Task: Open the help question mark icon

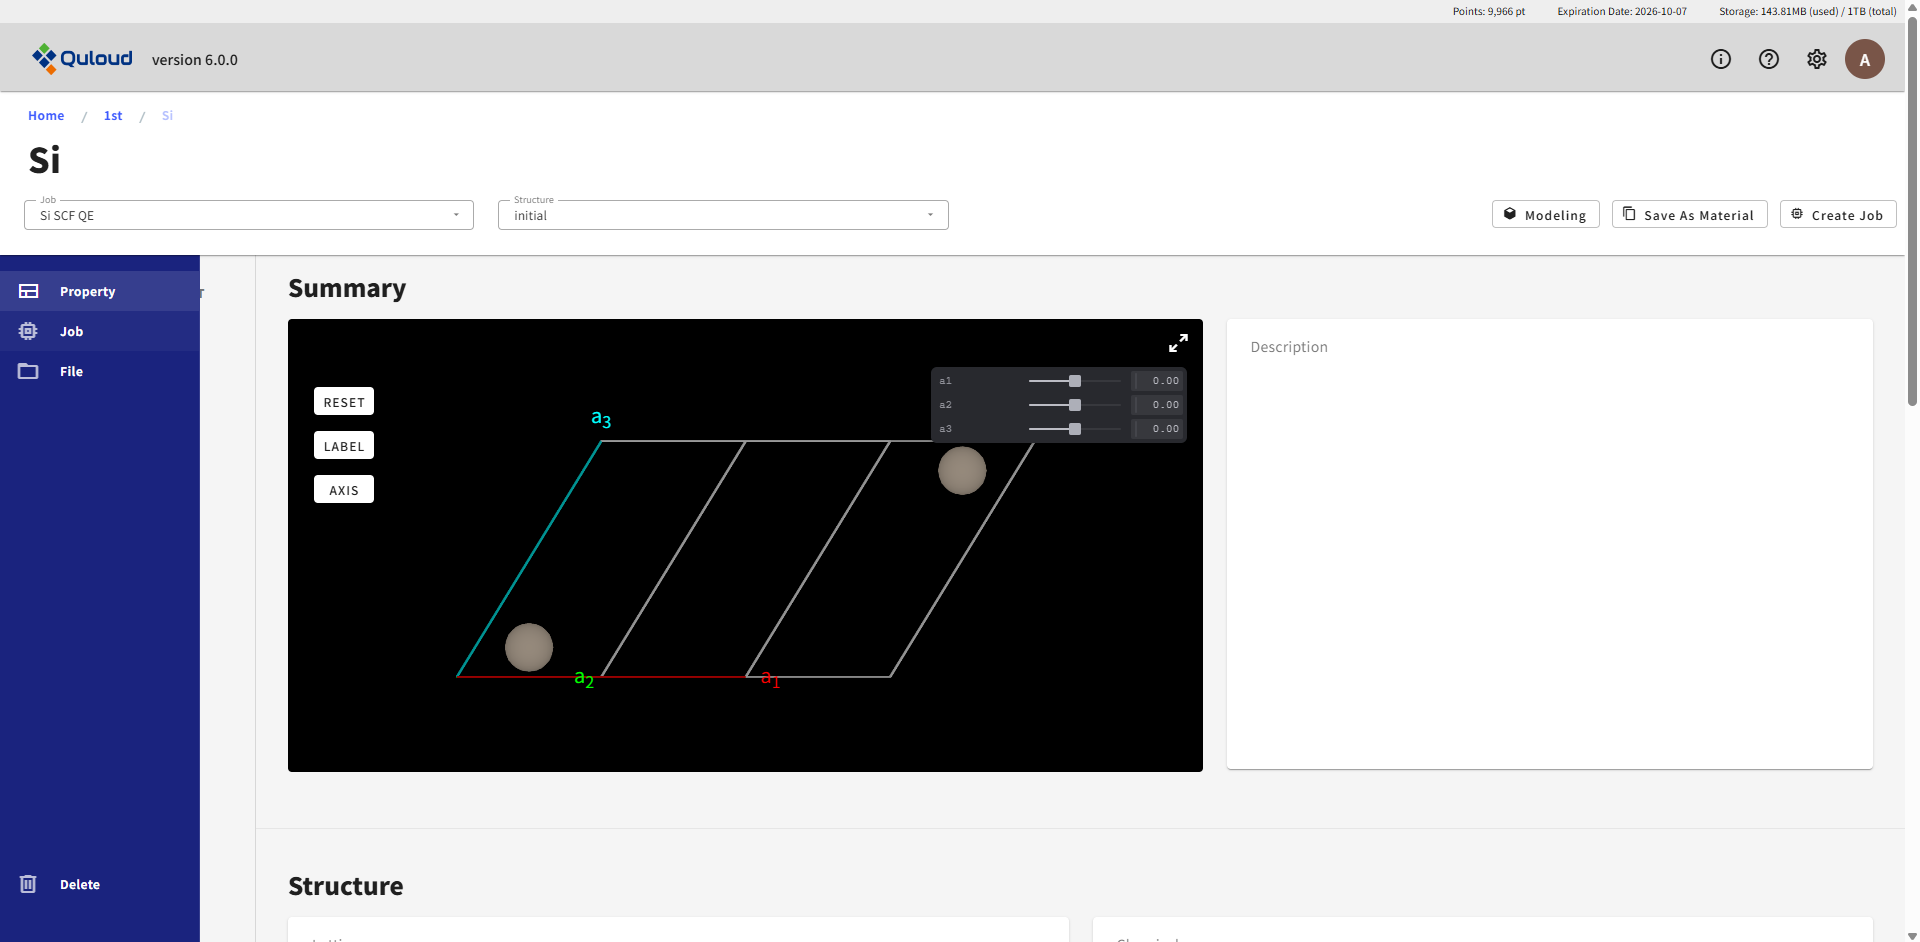Action: coord(1768,59)
